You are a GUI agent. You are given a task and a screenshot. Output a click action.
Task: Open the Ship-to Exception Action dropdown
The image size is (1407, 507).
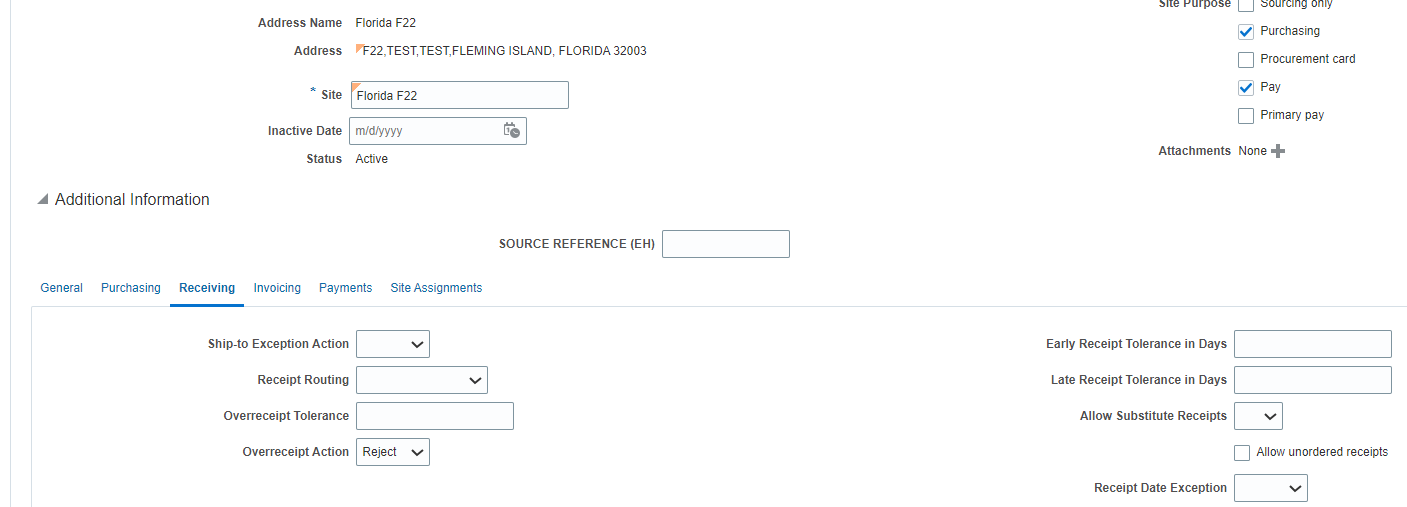tap(393, 344)
